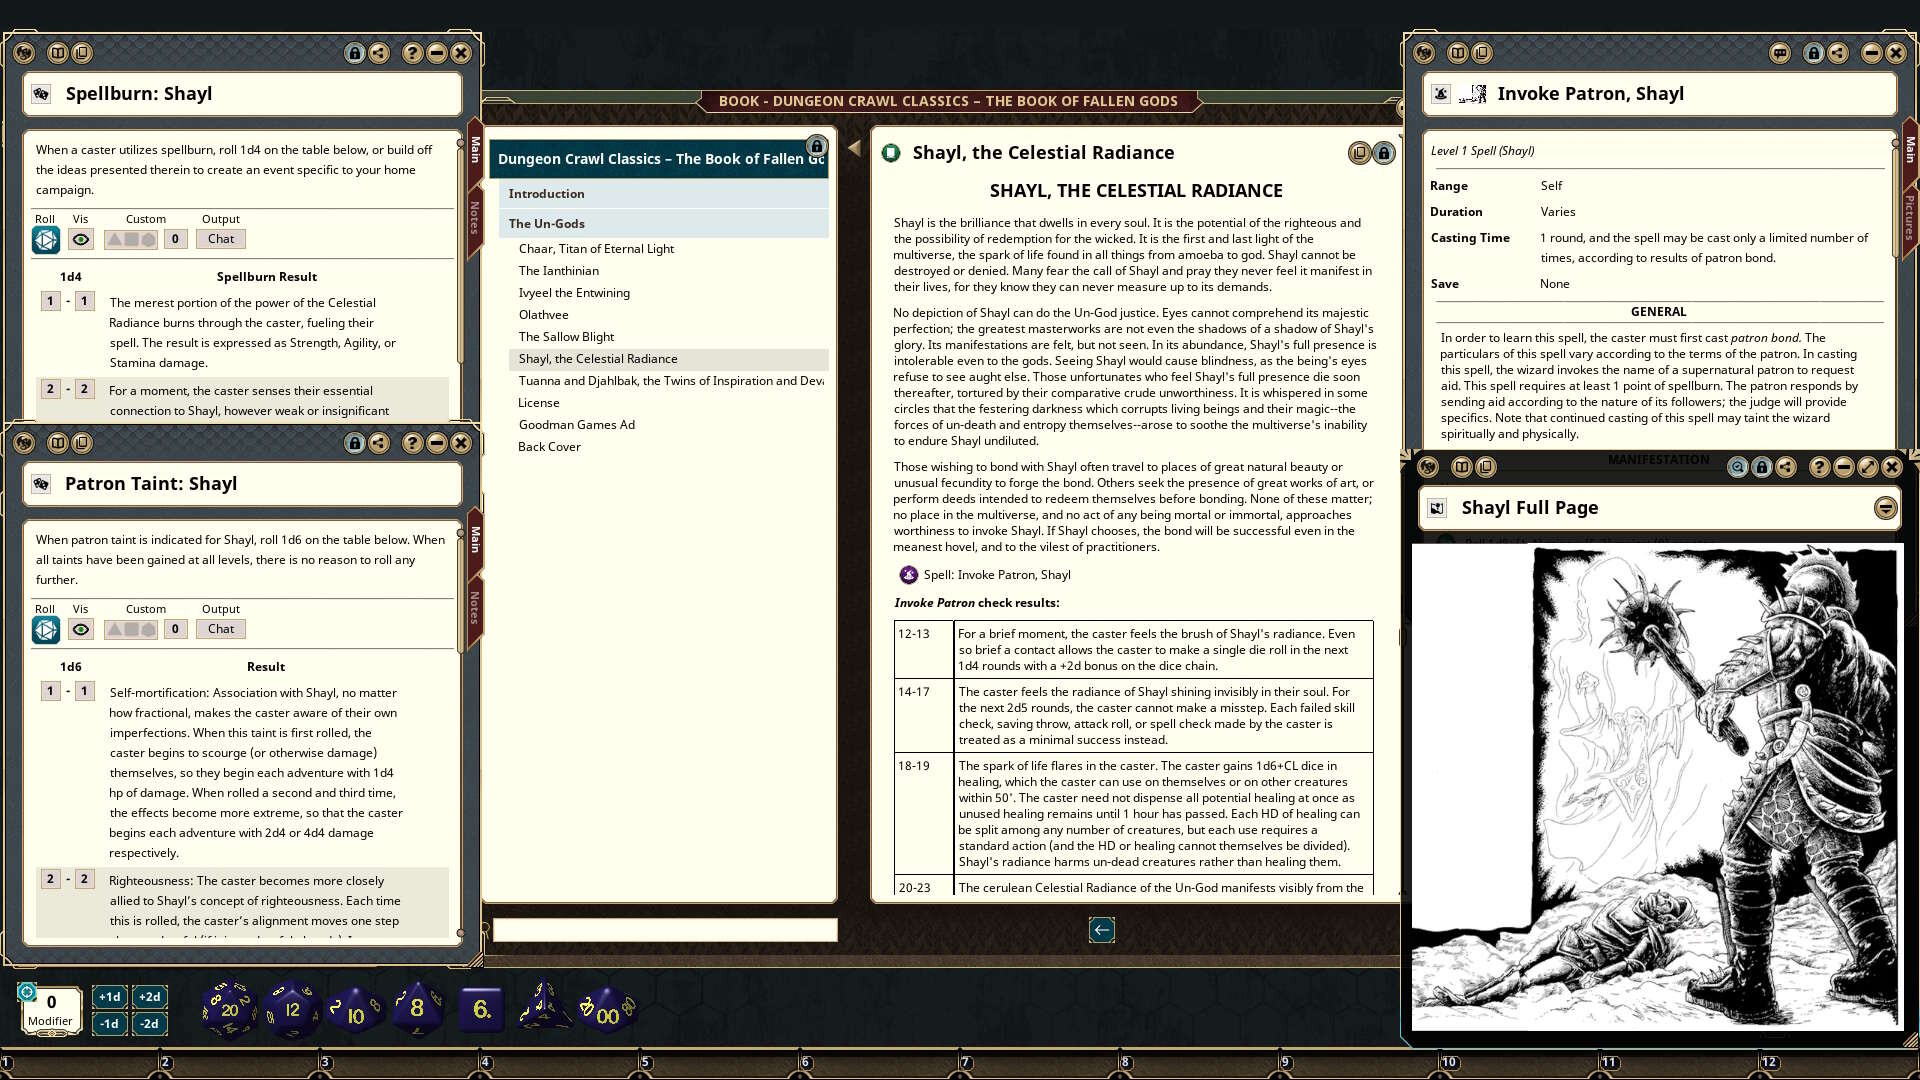The height and width of the screenshot is (1080, 1920).
Task: Open the Pictures tab on Invoke Patron window
Action: pos(1908,210)
